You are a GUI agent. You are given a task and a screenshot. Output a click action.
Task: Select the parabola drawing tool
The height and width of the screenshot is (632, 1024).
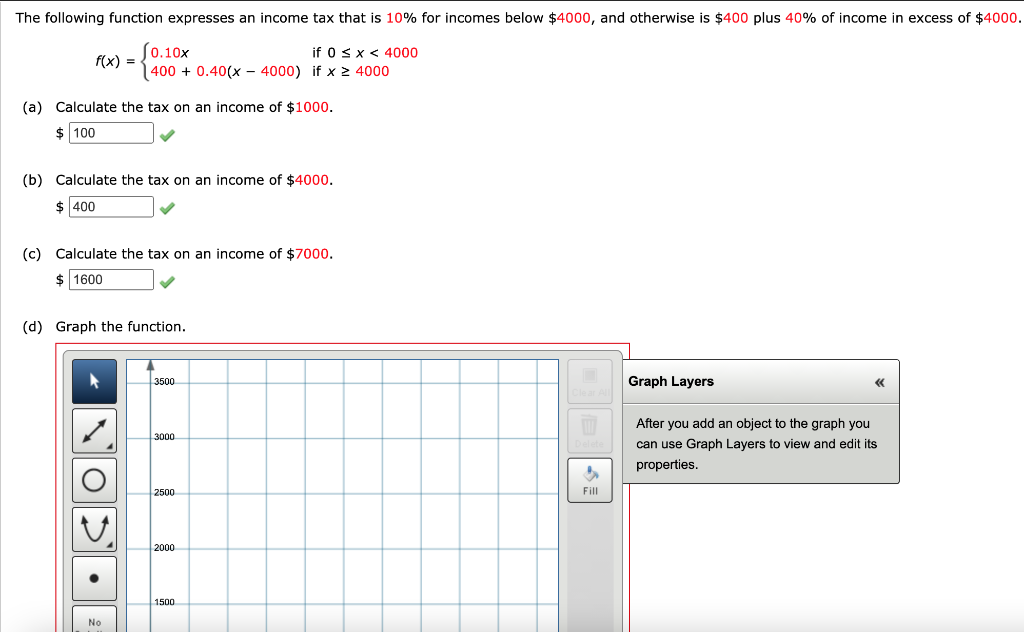coord(94,529)
